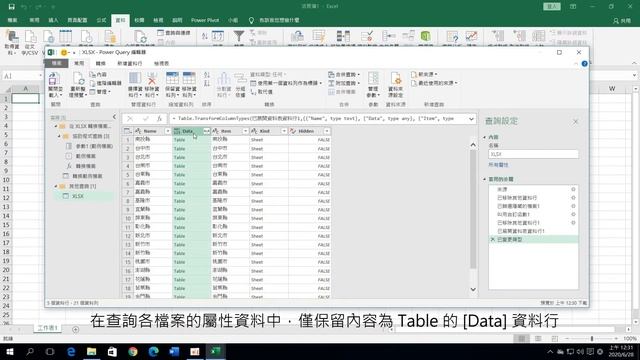Collapse the queries pane arrow

coord(114,117)
